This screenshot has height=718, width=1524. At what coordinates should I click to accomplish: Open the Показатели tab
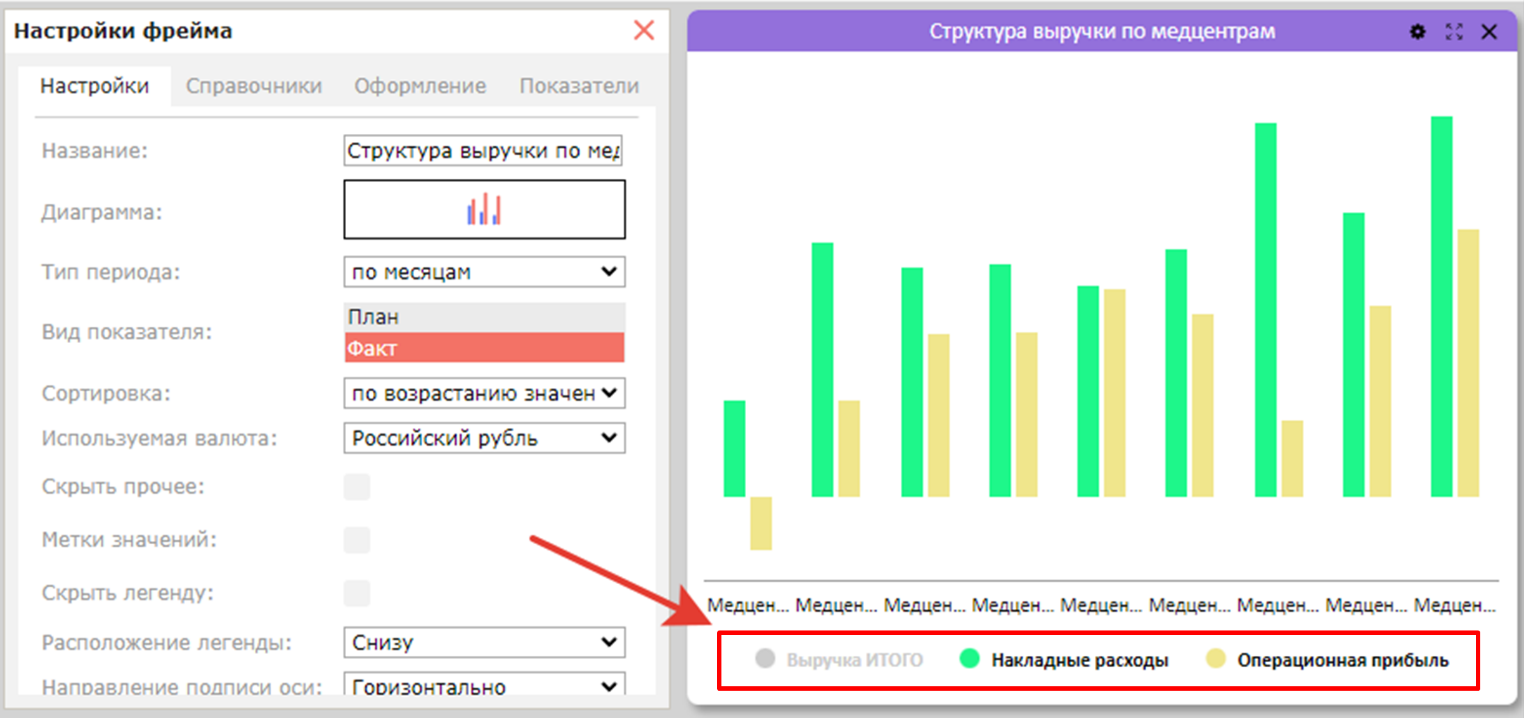(x=579, y=86)
